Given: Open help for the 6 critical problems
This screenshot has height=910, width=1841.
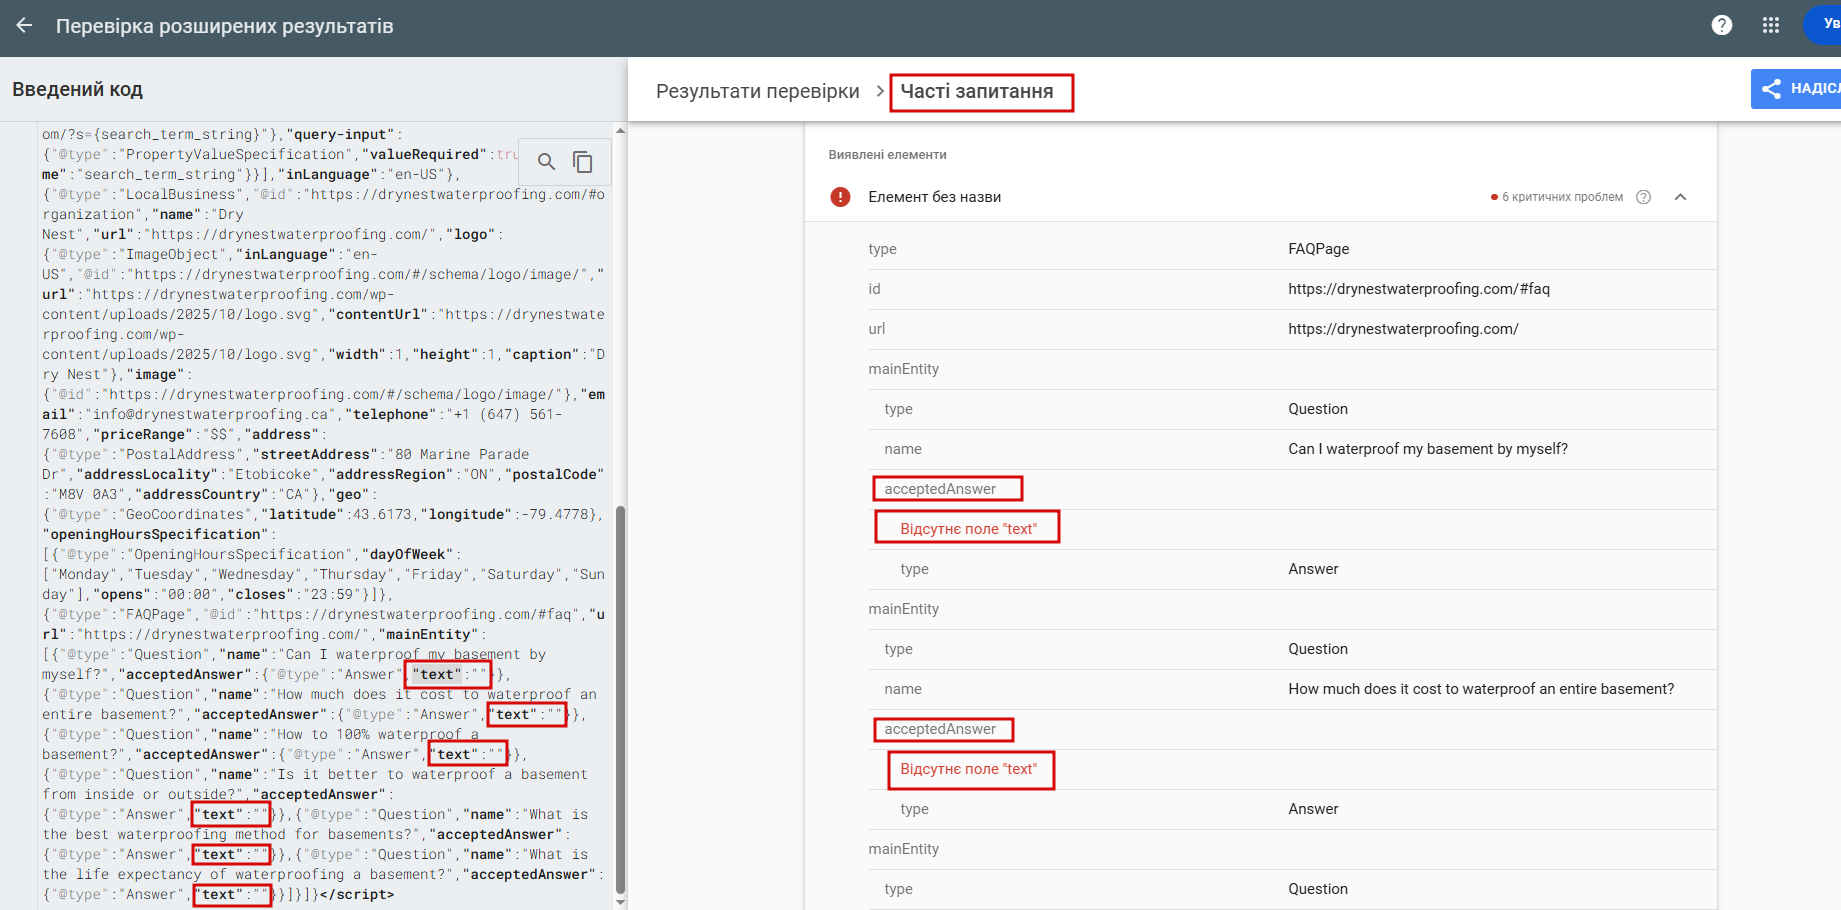Looking at the screenshot, I should pos(1643,197).
